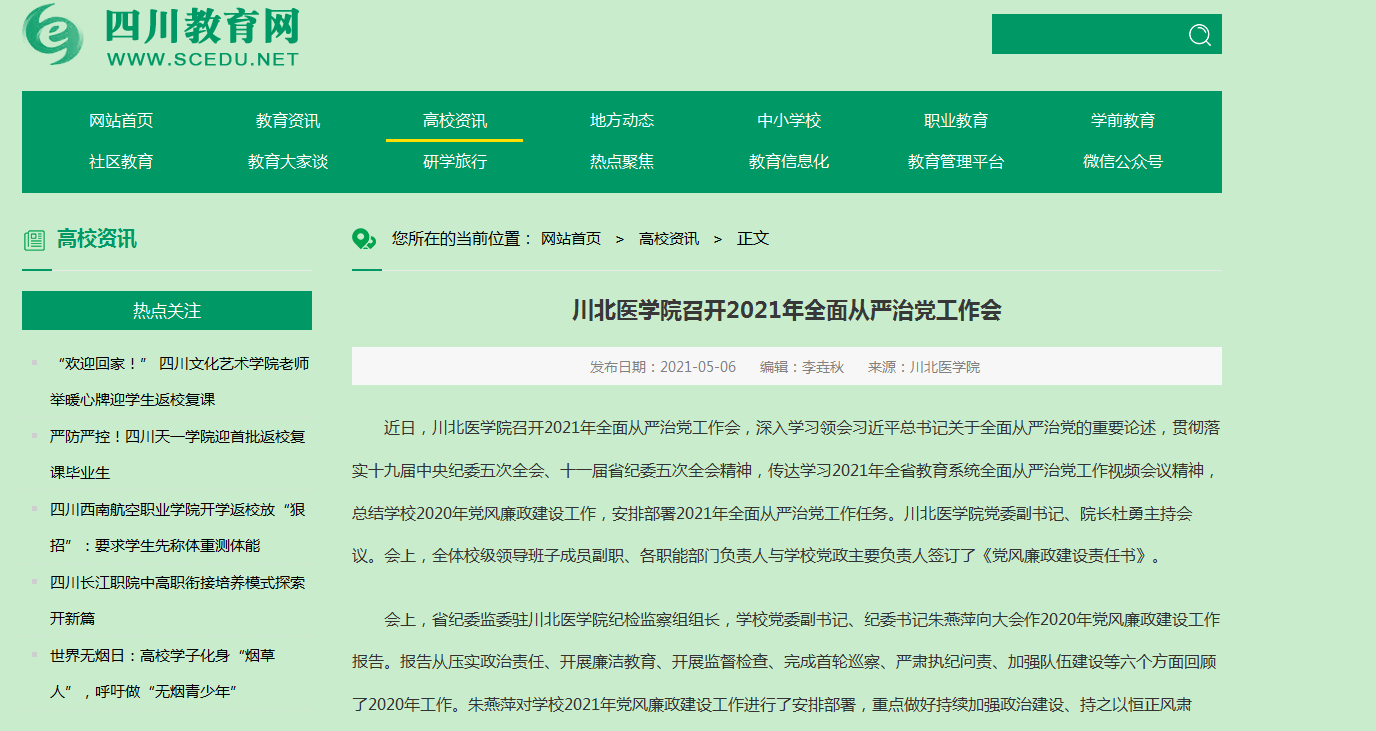Click 高校资讯 breadcrumb link

[x=669, y=239]
